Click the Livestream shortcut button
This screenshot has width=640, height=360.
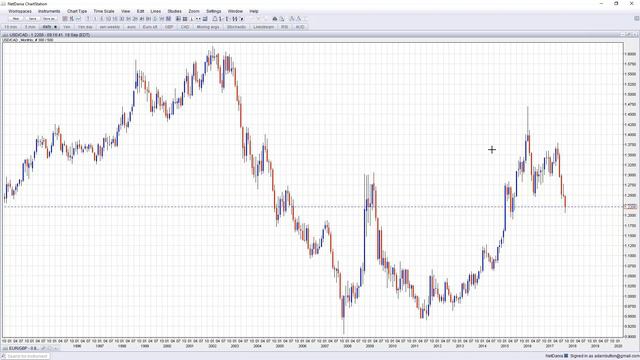coord(263,27)
